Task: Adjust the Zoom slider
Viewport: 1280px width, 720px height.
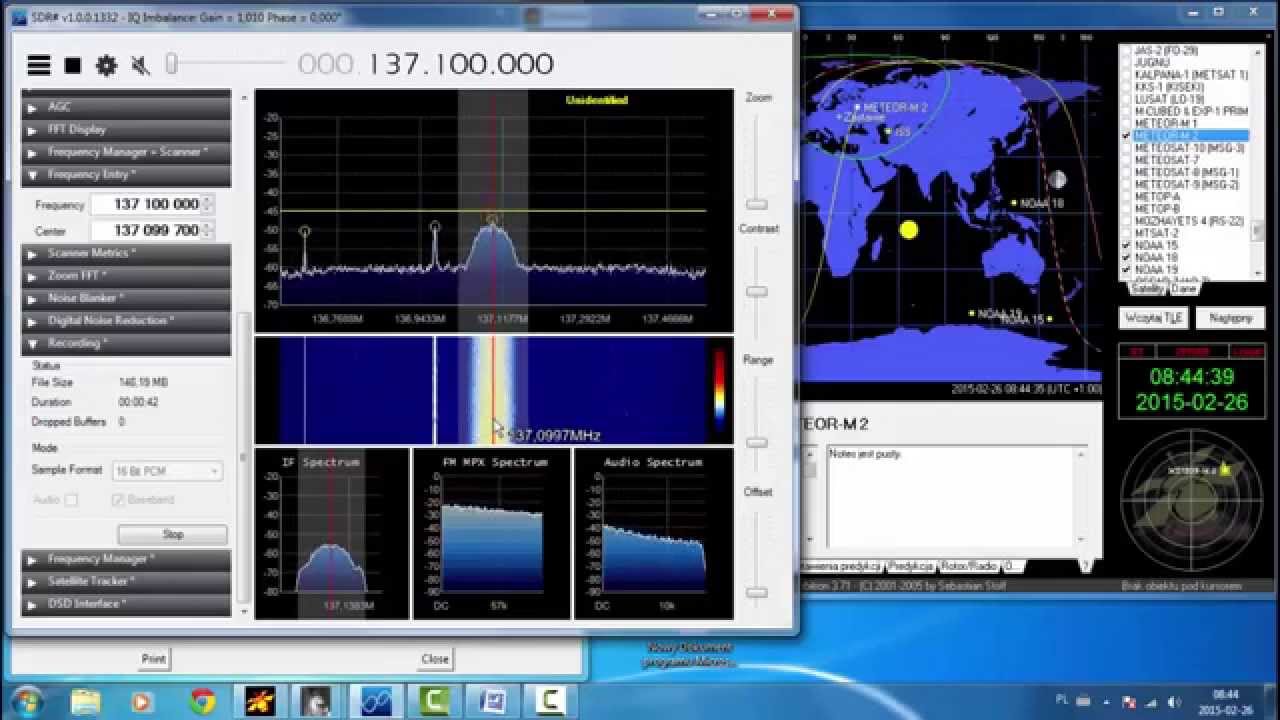Action: (x=757, y=204)
